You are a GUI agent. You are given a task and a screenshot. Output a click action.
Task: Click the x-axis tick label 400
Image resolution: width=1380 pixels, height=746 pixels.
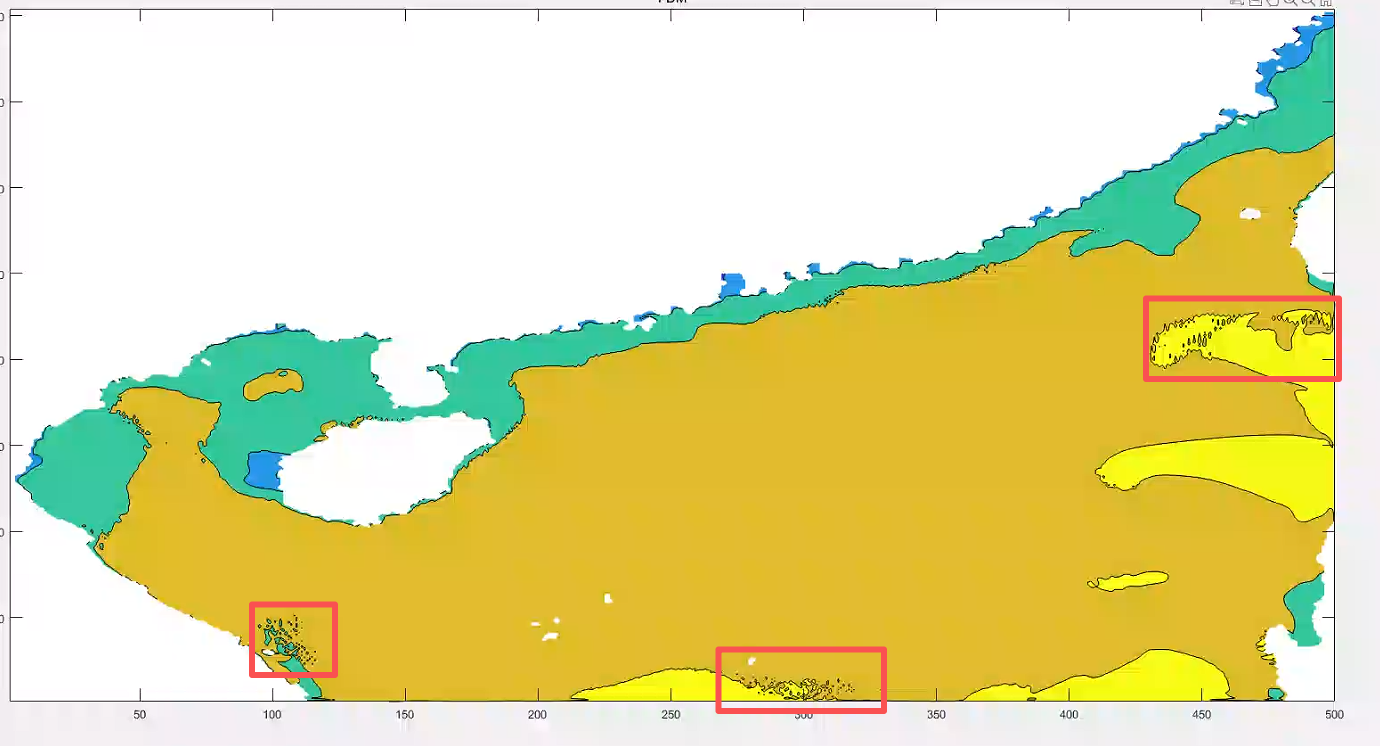click(x=1069, y=715)
